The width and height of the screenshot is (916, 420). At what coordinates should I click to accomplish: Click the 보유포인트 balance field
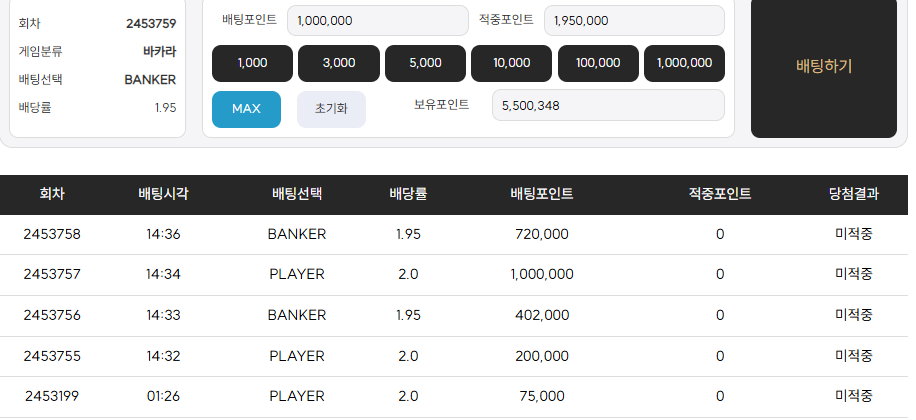(607, 104)
